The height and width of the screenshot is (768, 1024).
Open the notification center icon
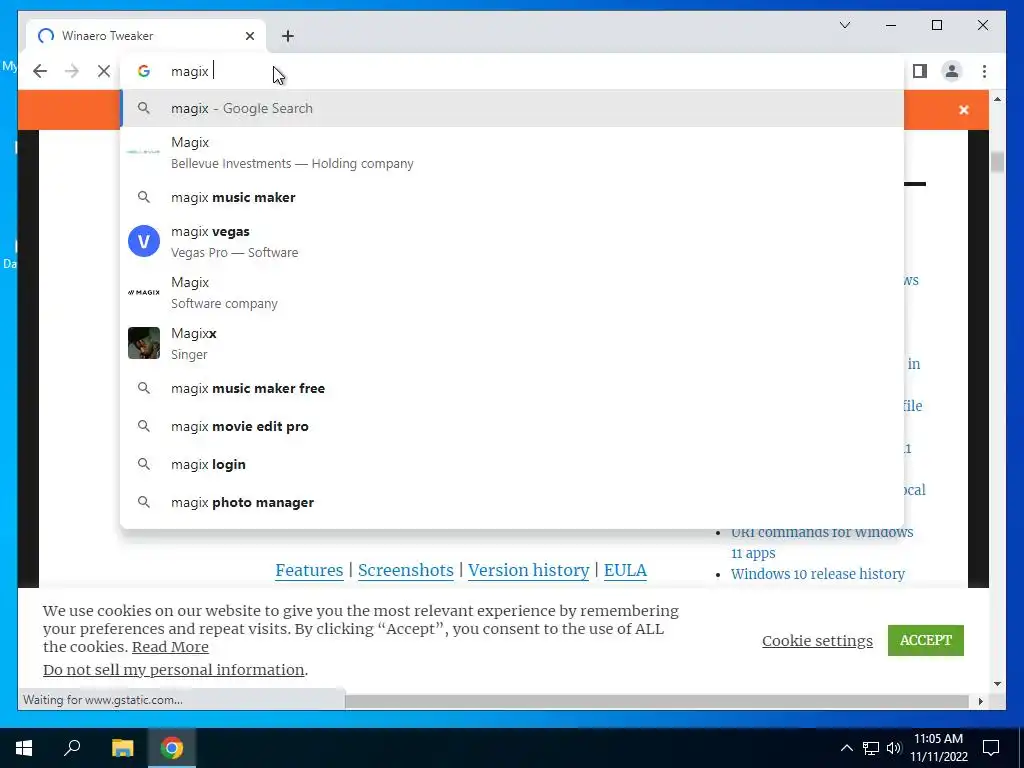pyautogui.click(x=991, y=748)
